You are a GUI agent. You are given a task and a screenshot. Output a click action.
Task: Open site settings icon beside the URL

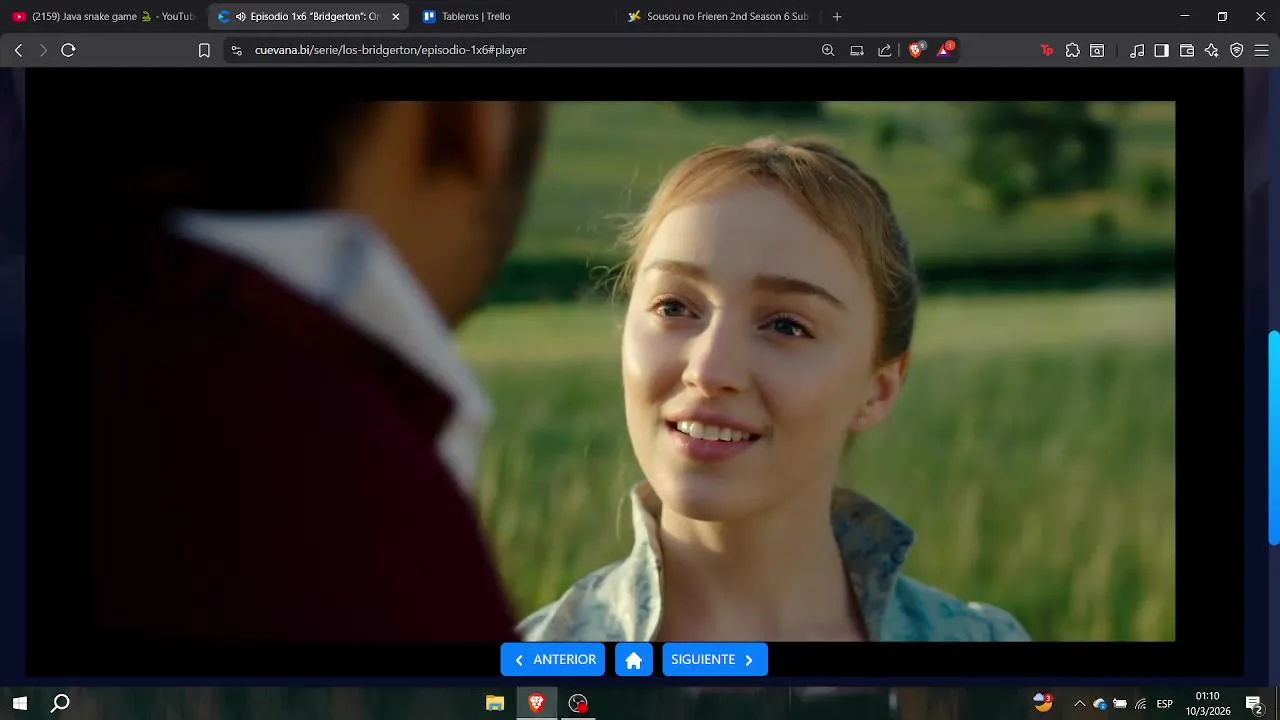(237, 50)
